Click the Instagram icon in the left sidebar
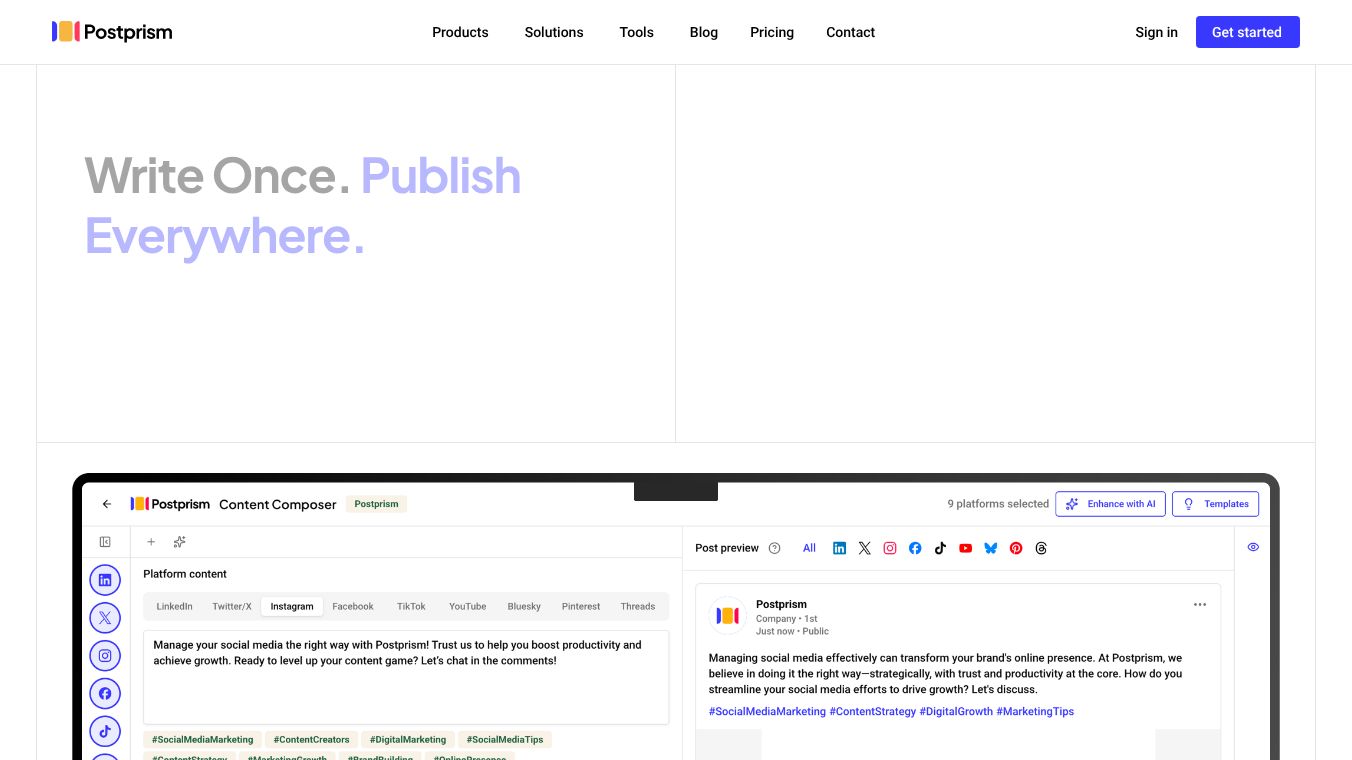Screen dimensions: 1352x760 point(105,656)
